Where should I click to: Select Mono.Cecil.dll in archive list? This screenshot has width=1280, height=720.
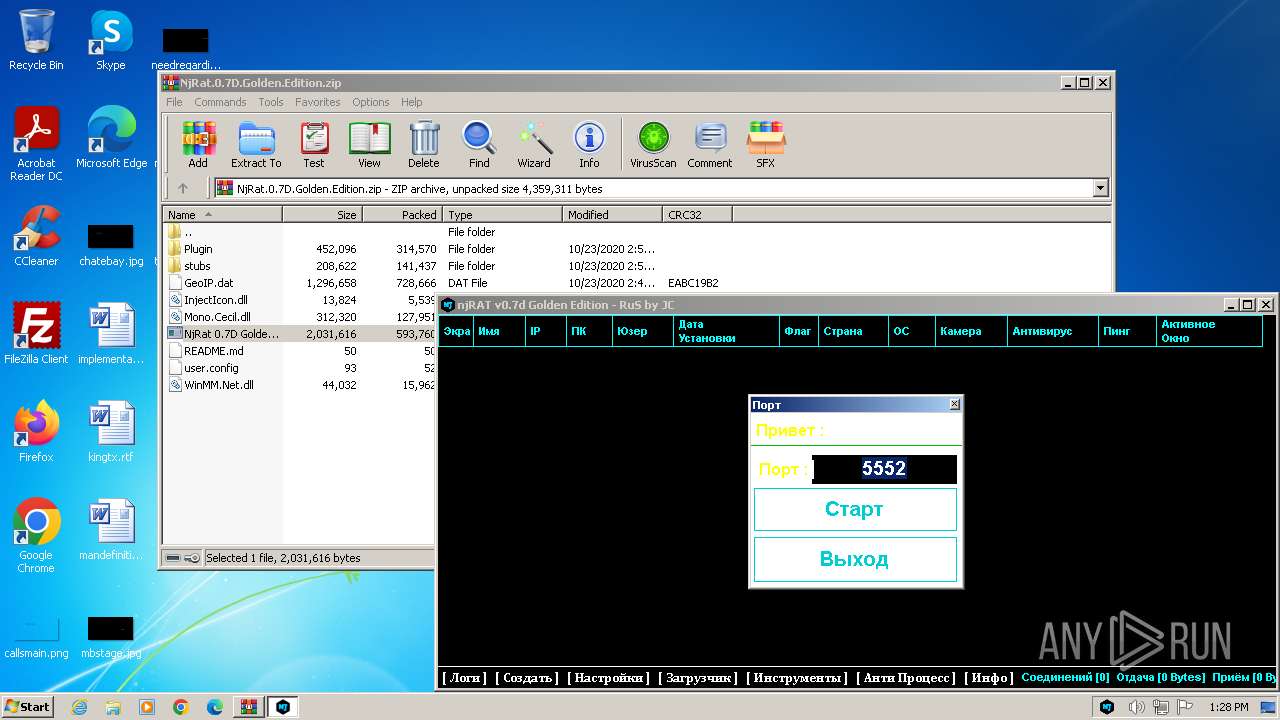tap(217, 317)
